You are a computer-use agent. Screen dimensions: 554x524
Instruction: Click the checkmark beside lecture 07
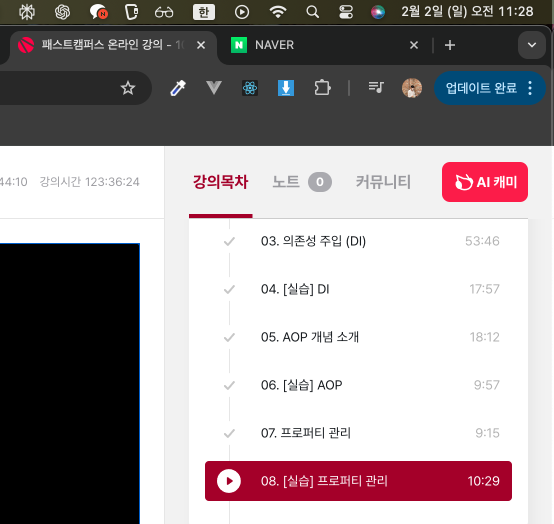click(x=229, y=433)
